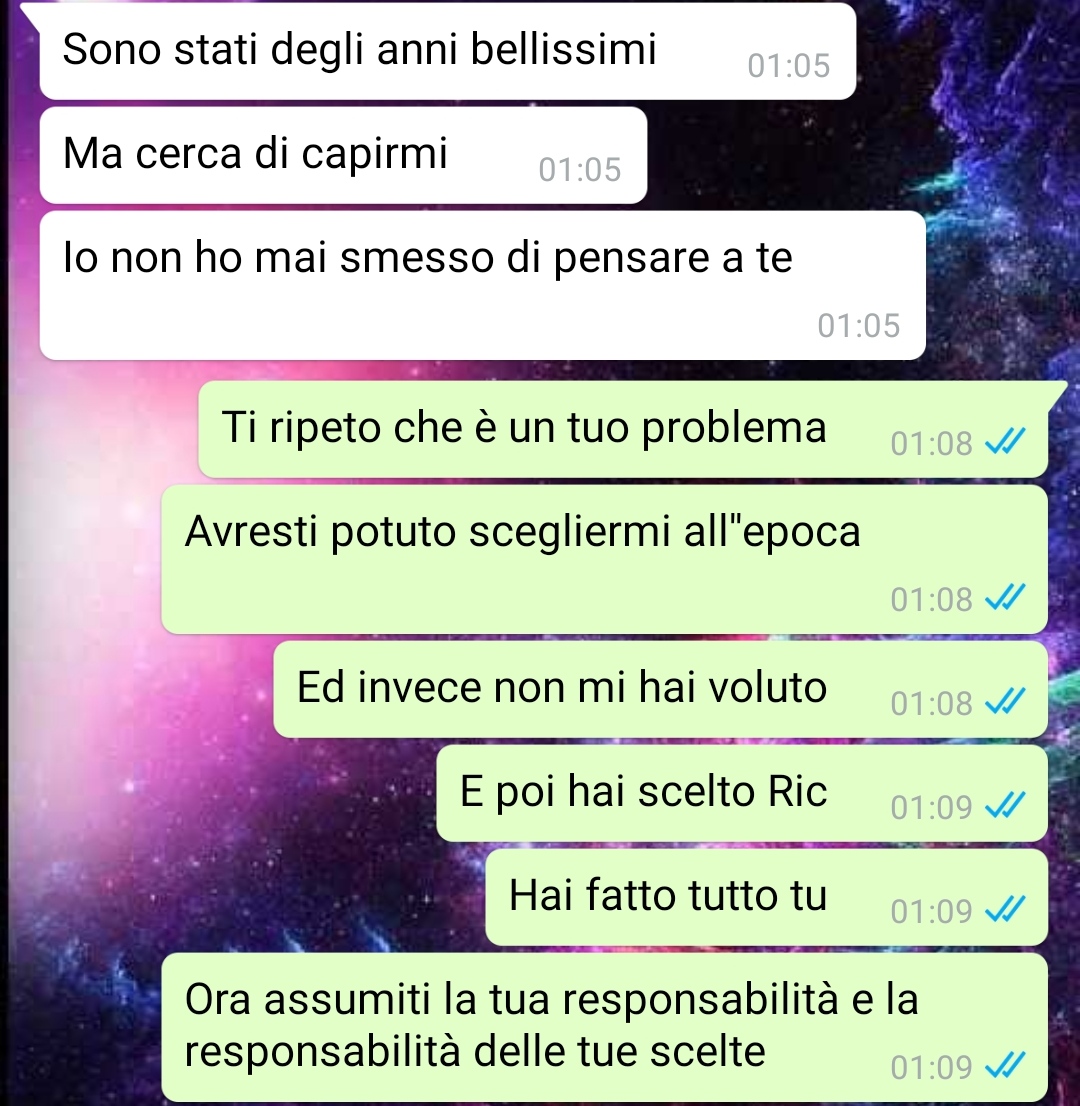Select the message 'E poi hai scelto Ric'
The image size is (1080, 1106).
pyautogui.click(x=742, y=793)
